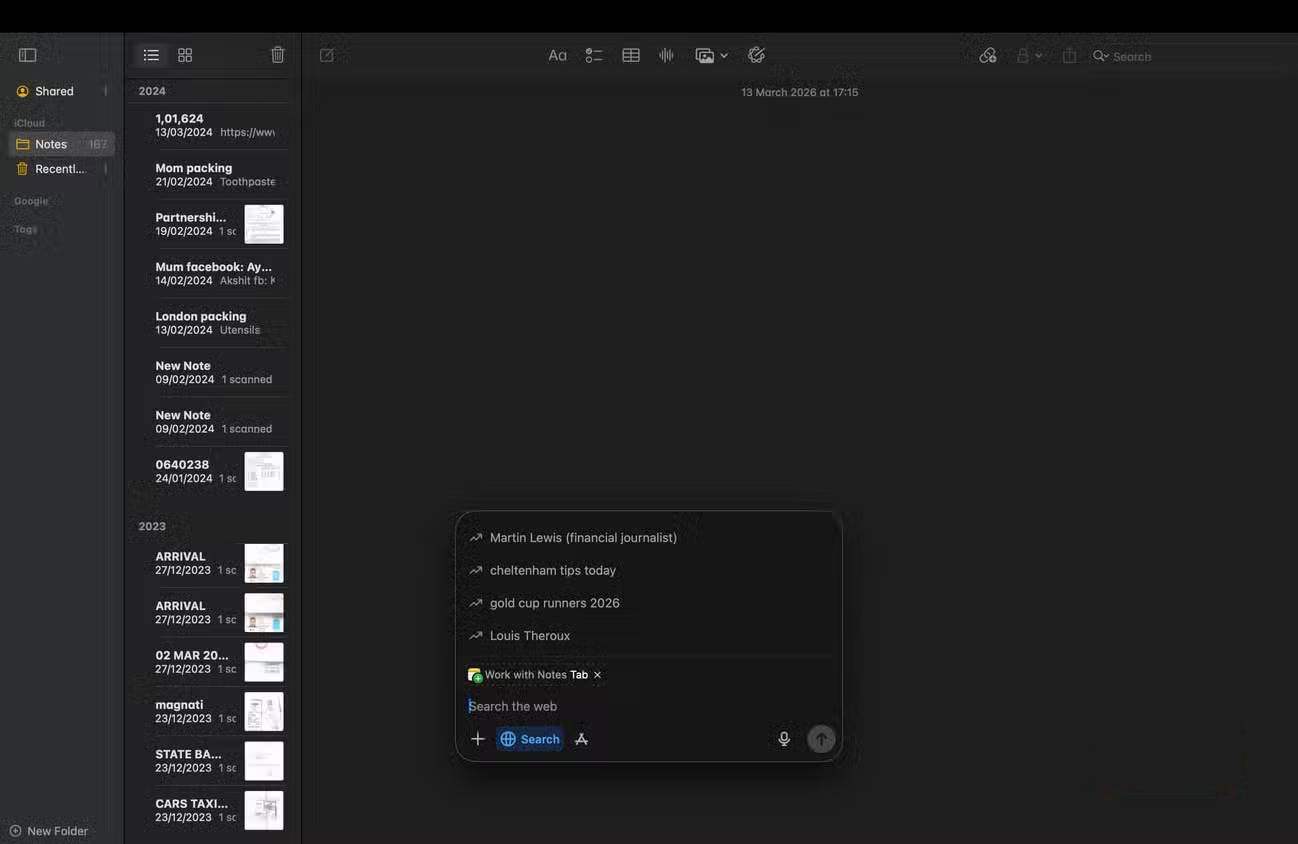
Task: Insert a checklist in the note
Action: pos(594,55)
